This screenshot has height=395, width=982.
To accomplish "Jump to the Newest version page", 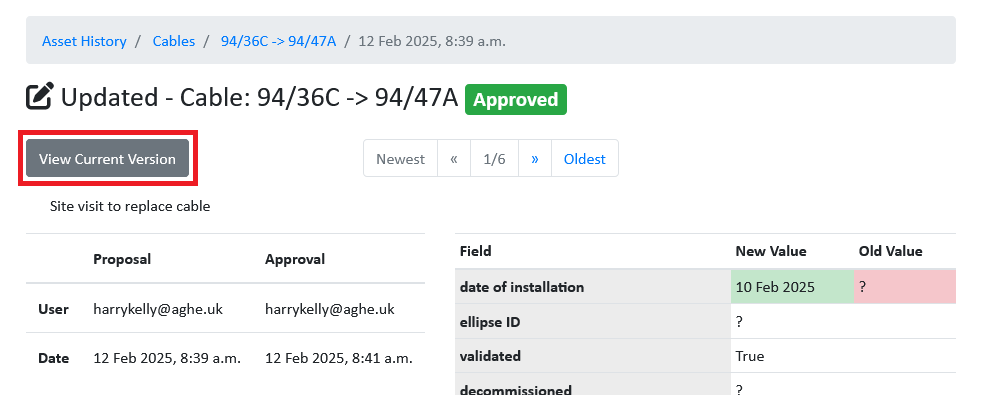I will 400,158.
